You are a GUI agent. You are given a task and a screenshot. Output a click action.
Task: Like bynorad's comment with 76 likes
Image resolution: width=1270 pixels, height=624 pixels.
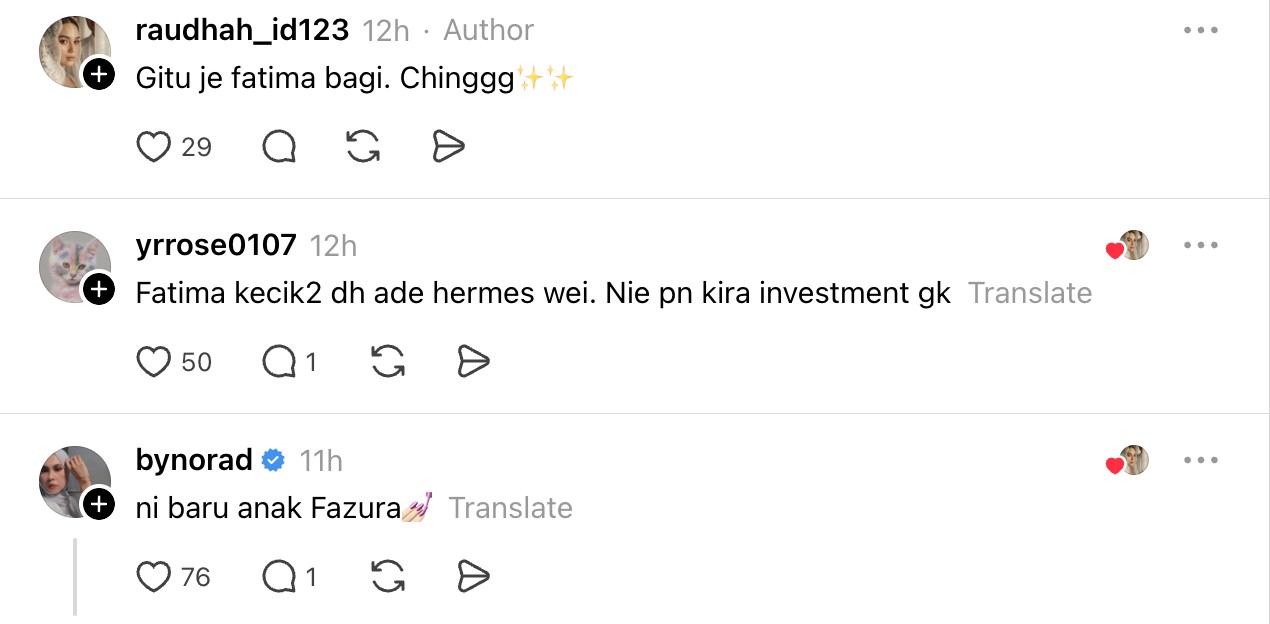(154, 577)
